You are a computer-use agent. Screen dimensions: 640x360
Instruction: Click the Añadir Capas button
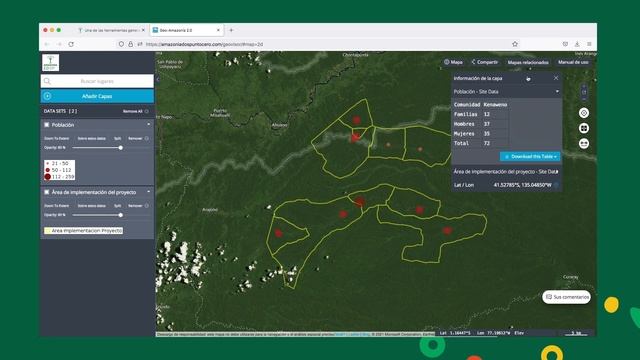(x=97, y=96)
